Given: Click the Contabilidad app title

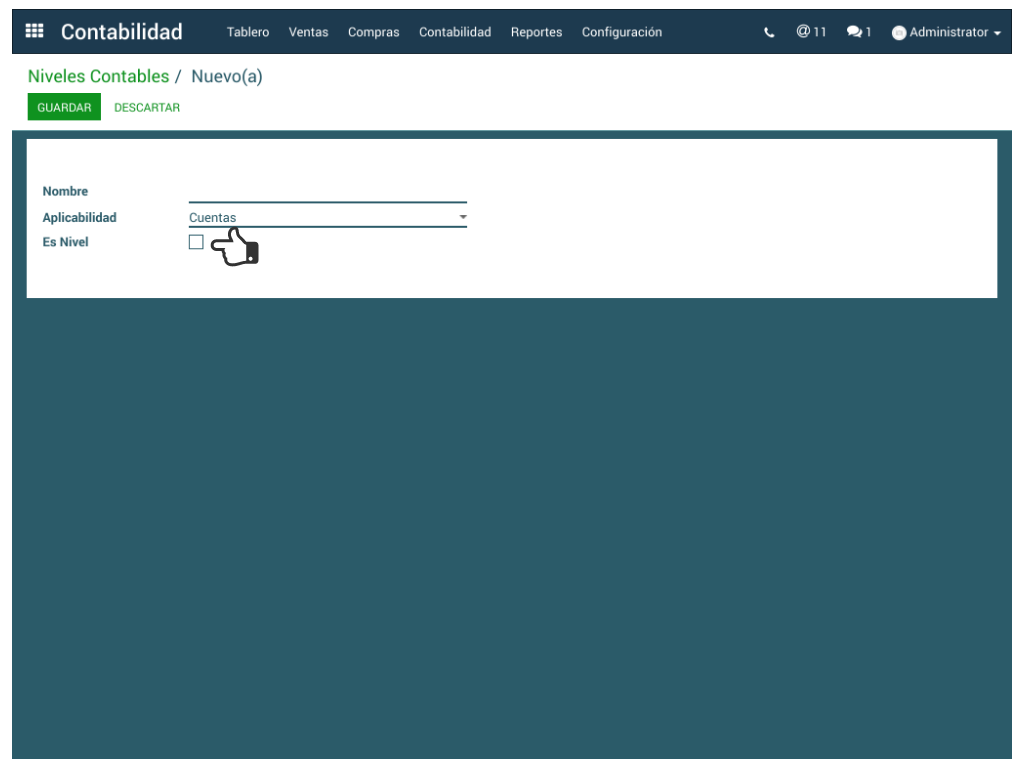Looking at the screenshot, I should pos(121,32).
